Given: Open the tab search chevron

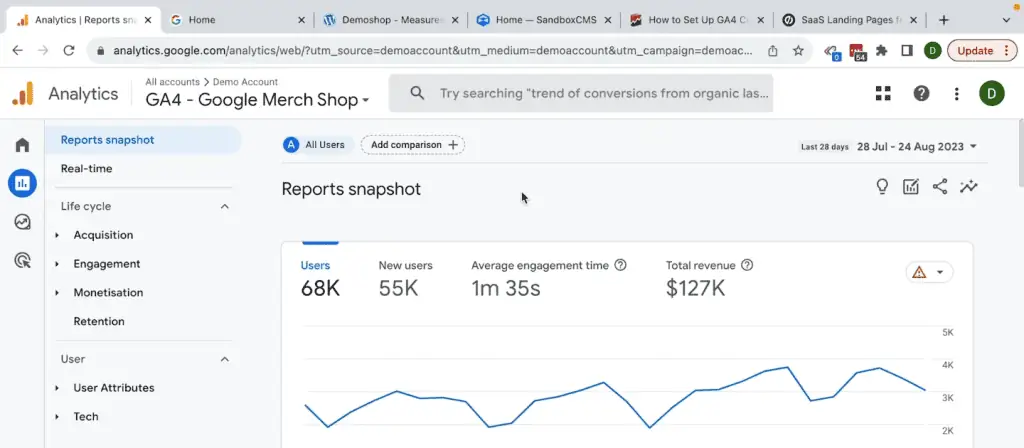Looking at the screenshot, I should pos(1006,20).
